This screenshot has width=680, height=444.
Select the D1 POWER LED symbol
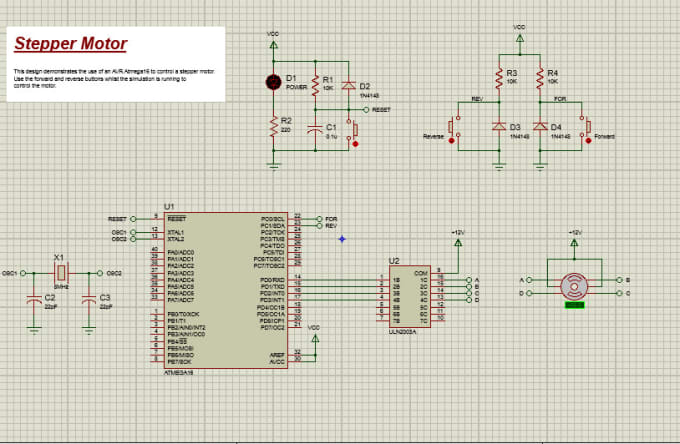273,82
